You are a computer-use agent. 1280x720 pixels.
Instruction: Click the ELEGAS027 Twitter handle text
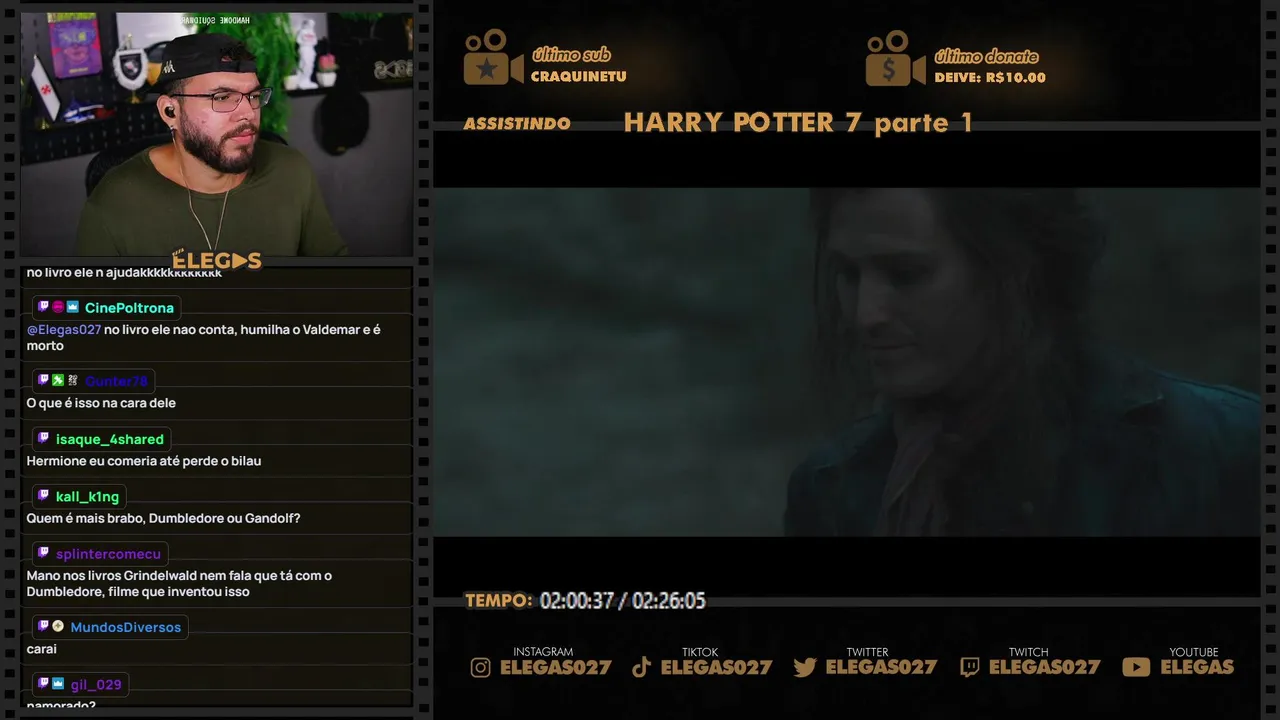click(881, 667)
